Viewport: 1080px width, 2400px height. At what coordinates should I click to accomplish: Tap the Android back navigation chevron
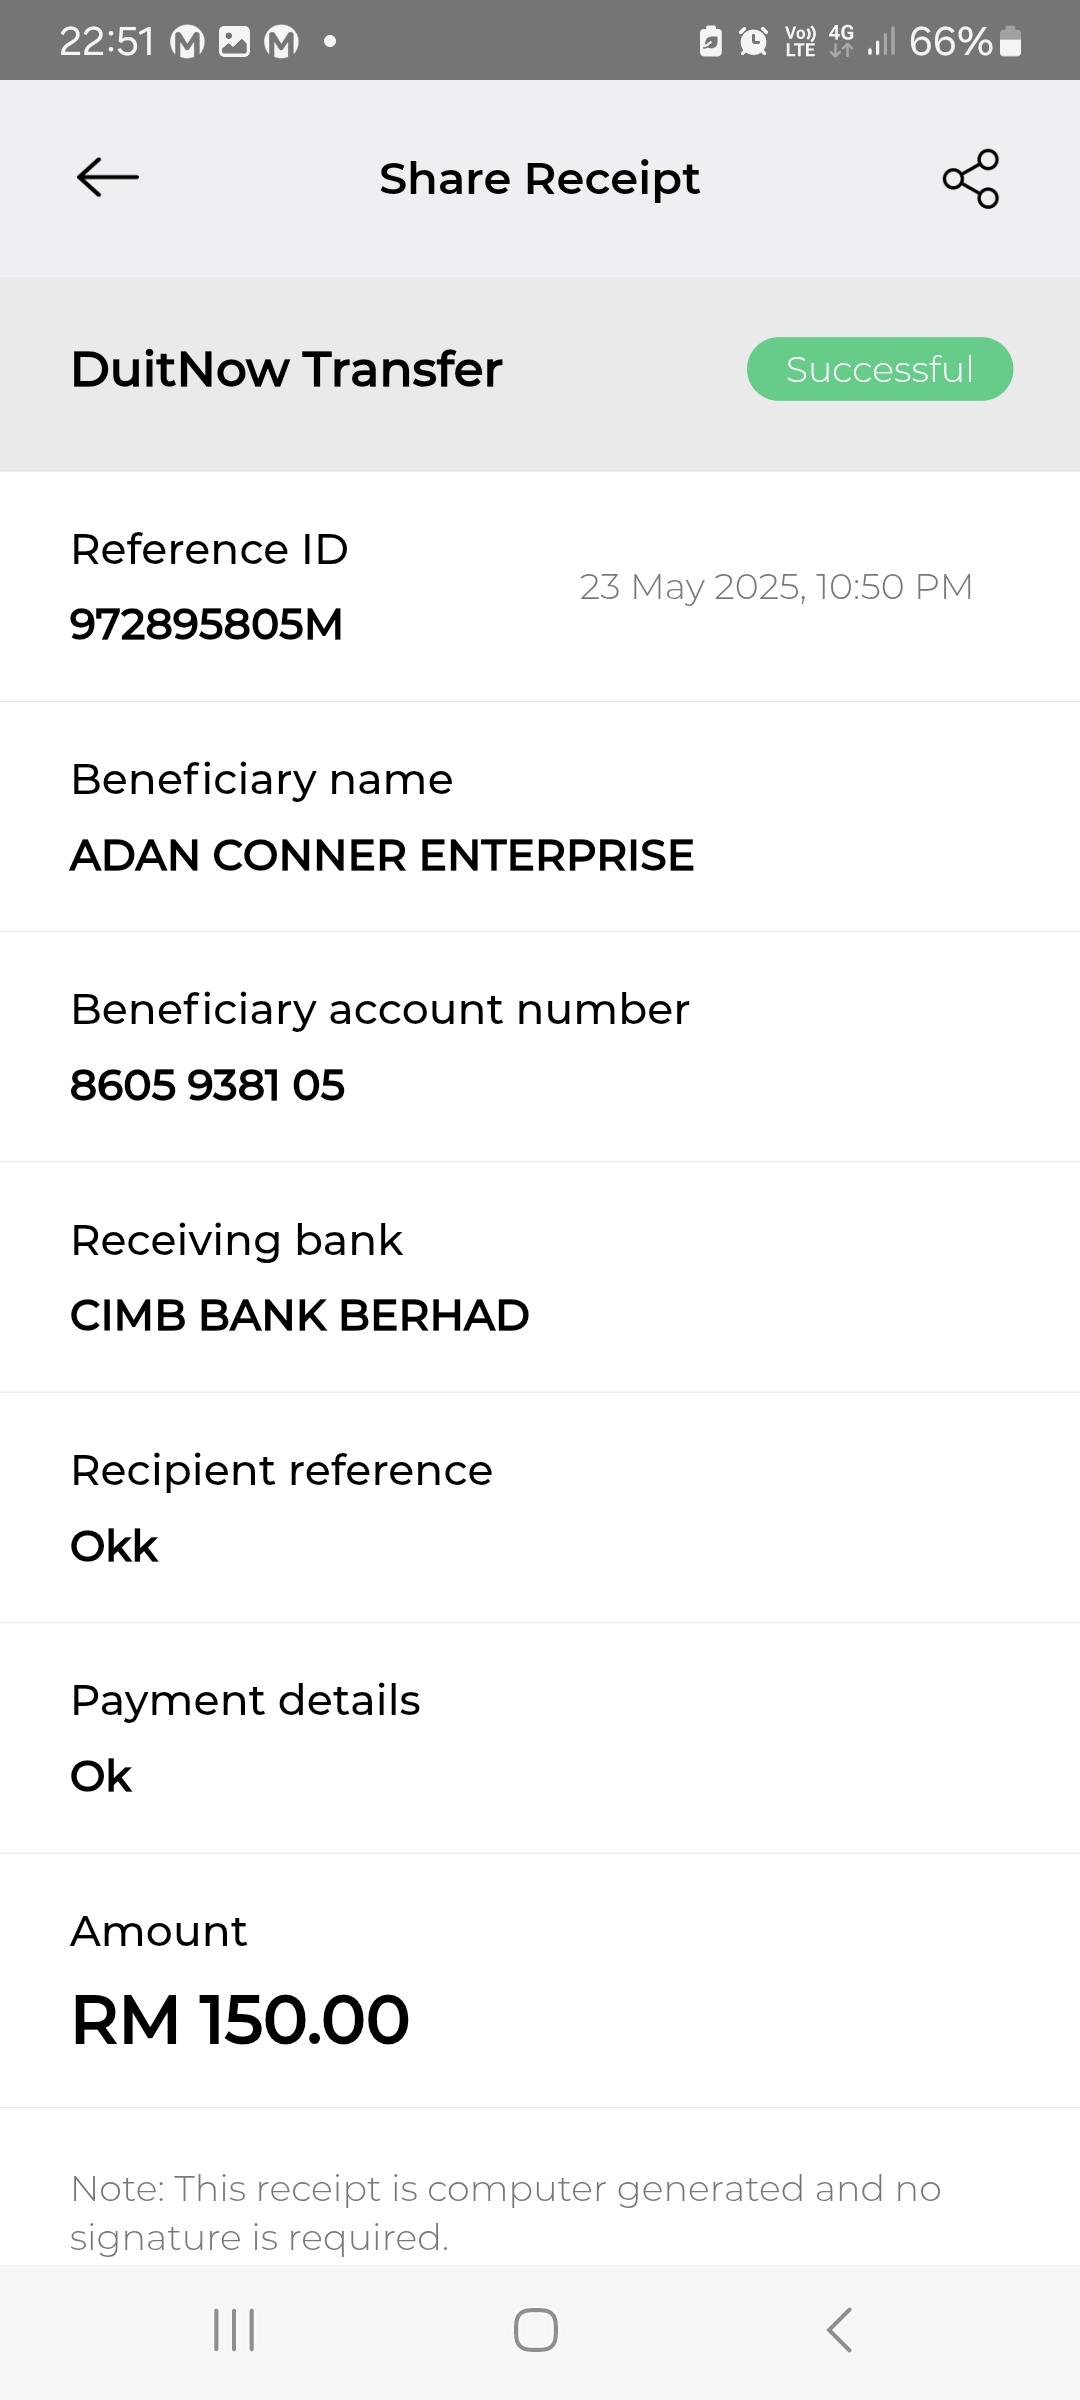840,2329
